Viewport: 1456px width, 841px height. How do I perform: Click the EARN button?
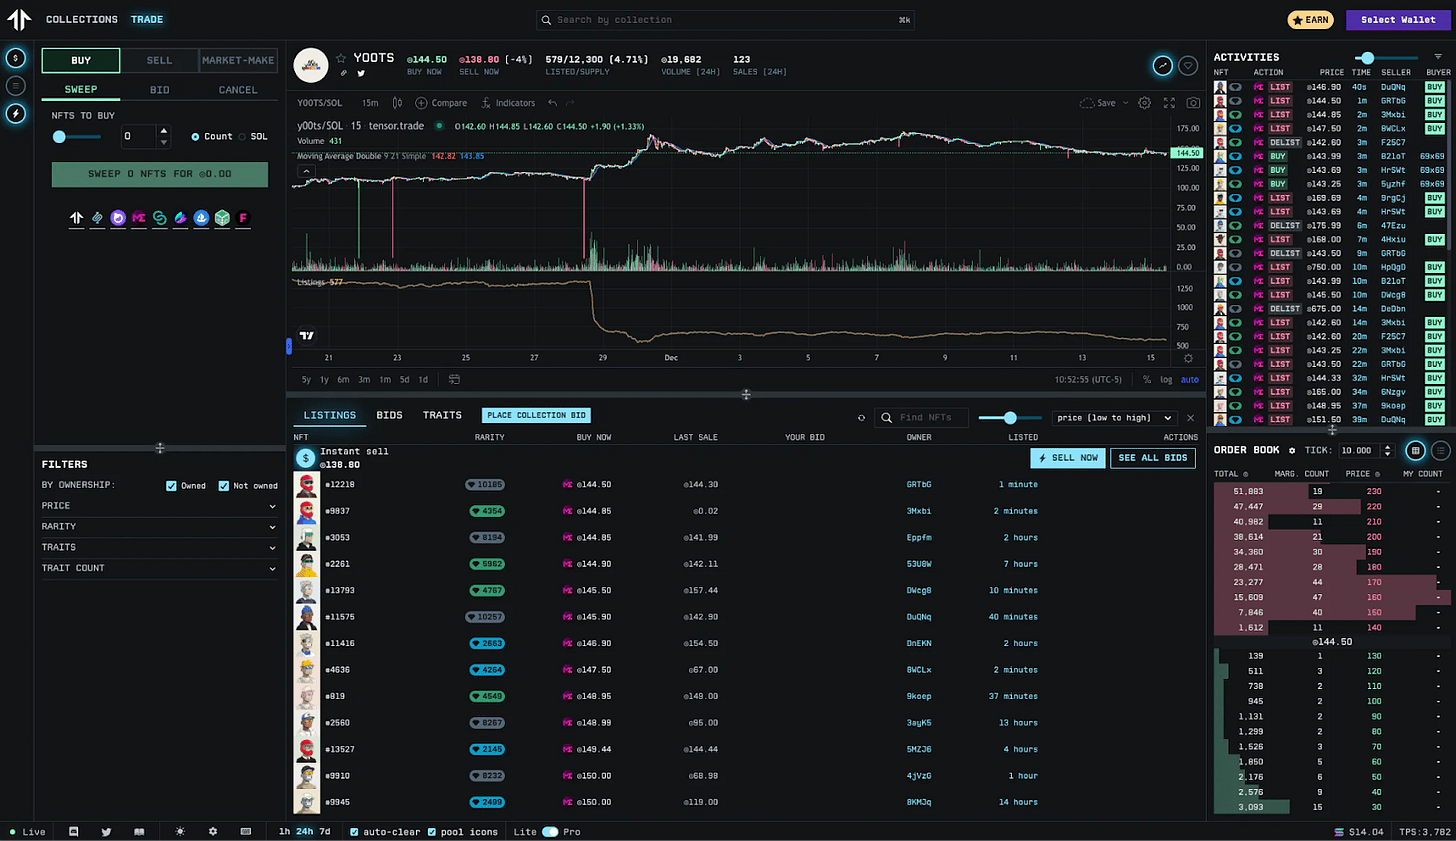coord(1310,20)
